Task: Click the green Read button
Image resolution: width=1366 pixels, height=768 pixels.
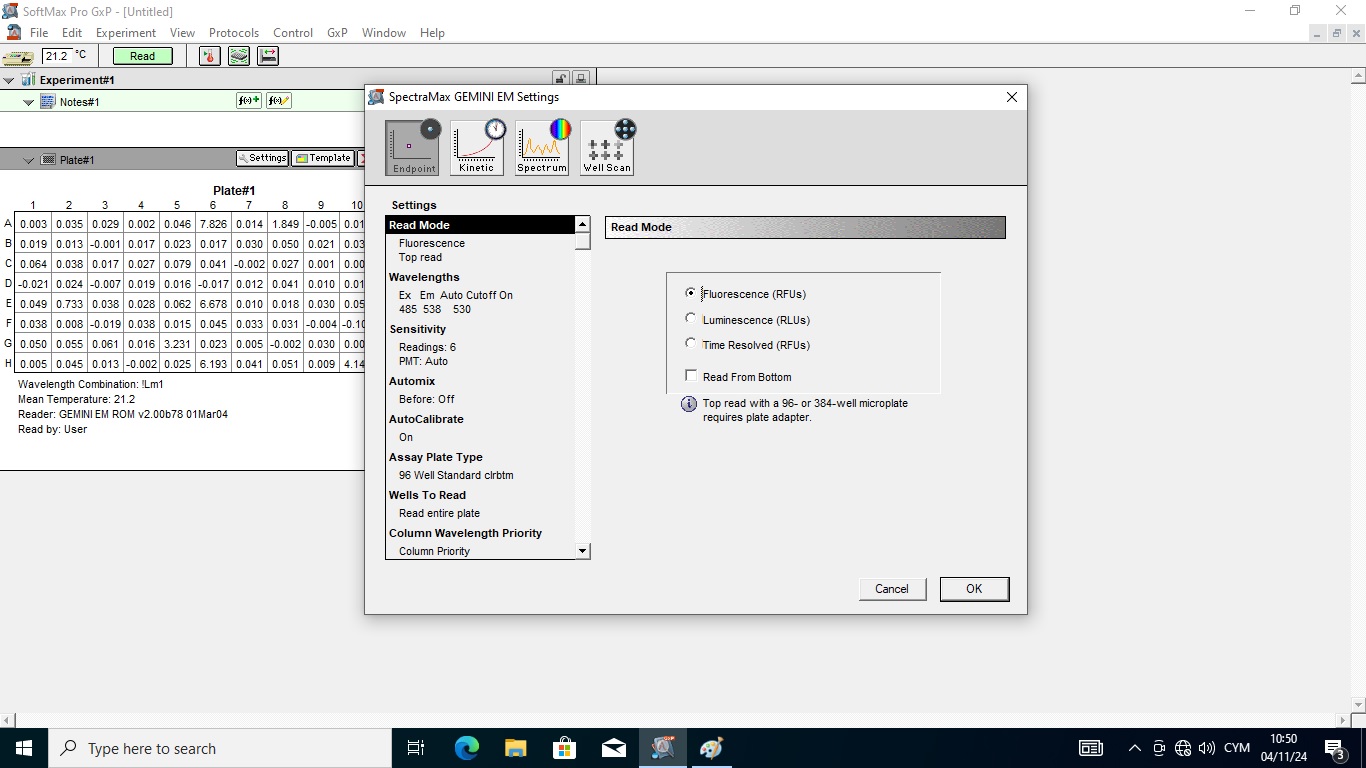Action: [143, 56]
